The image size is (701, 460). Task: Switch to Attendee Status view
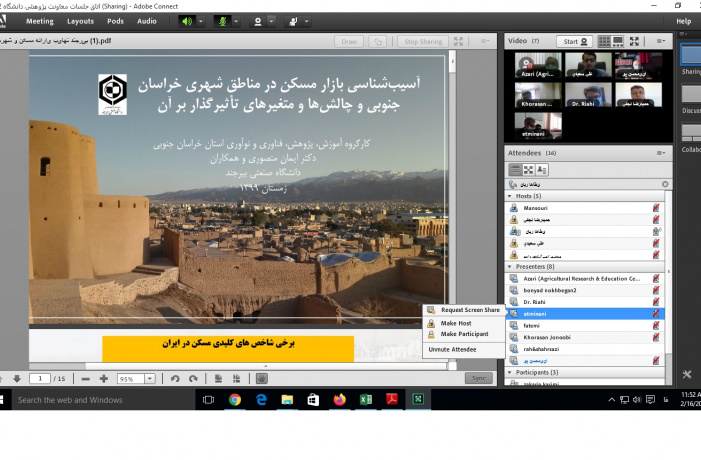[542, 170]
